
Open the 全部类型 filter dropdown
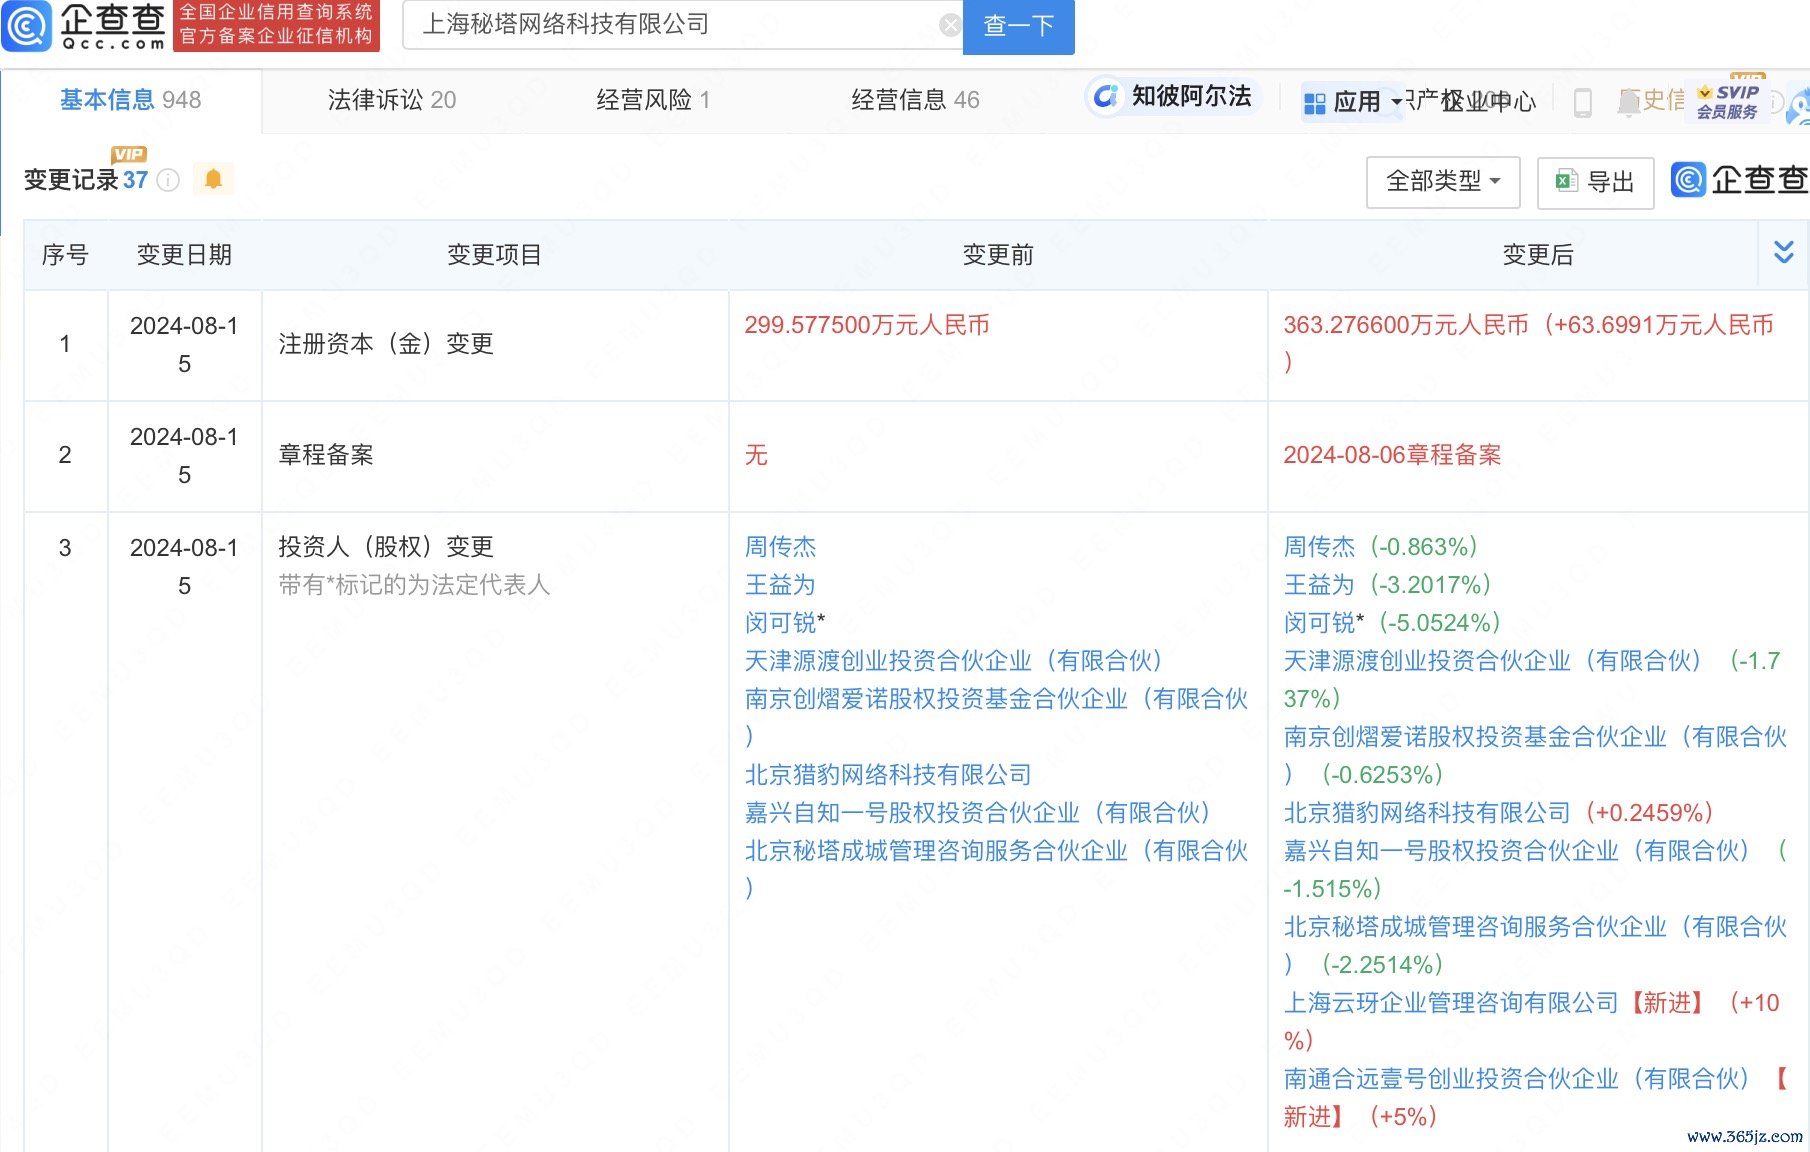click(x=1443, y=182)
